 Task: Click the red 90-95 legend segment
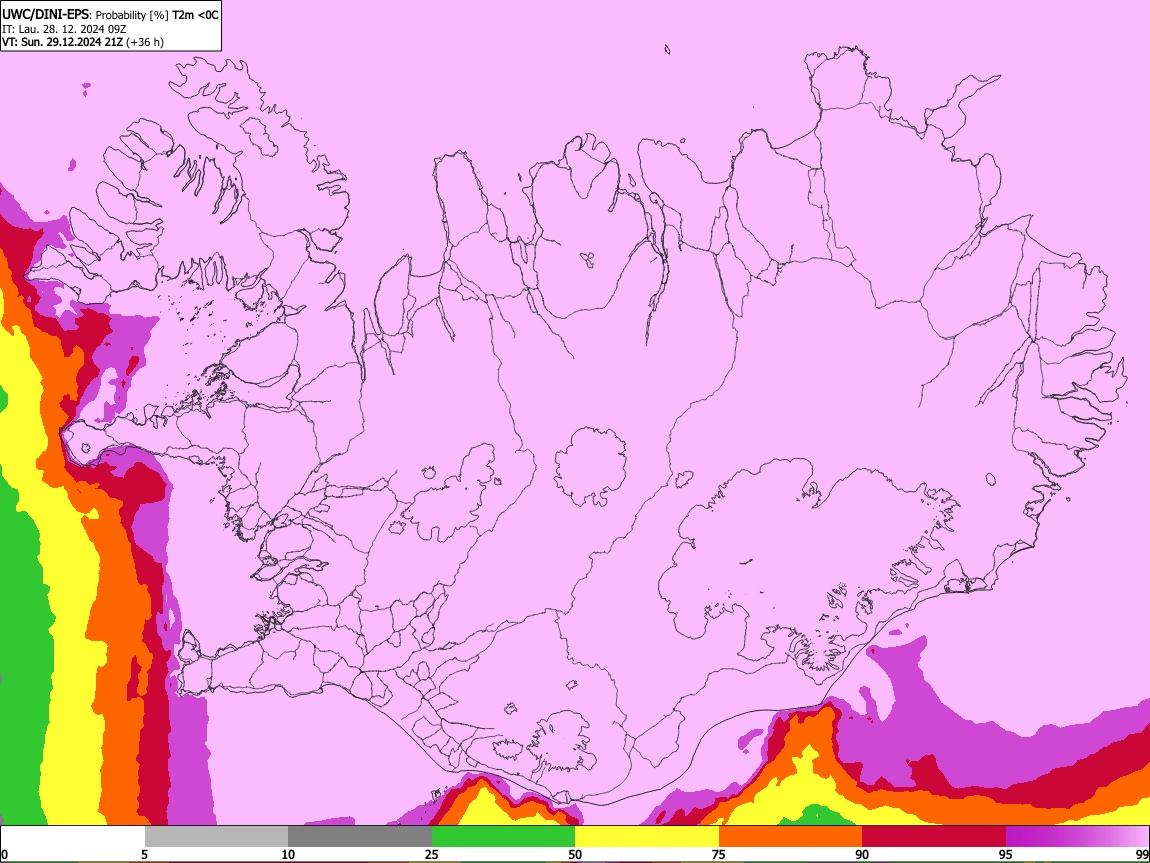click(x=934, y=837)
